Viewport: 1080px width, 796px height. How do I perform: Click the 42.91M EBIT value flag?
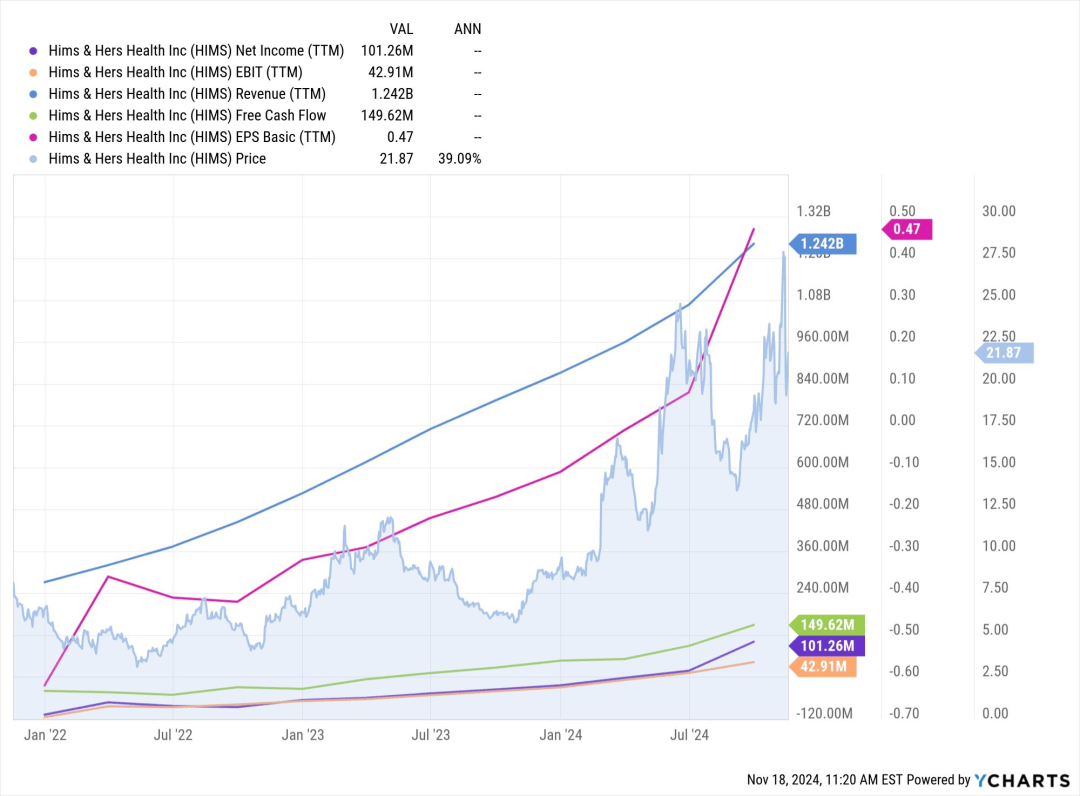tap(823, 667)
